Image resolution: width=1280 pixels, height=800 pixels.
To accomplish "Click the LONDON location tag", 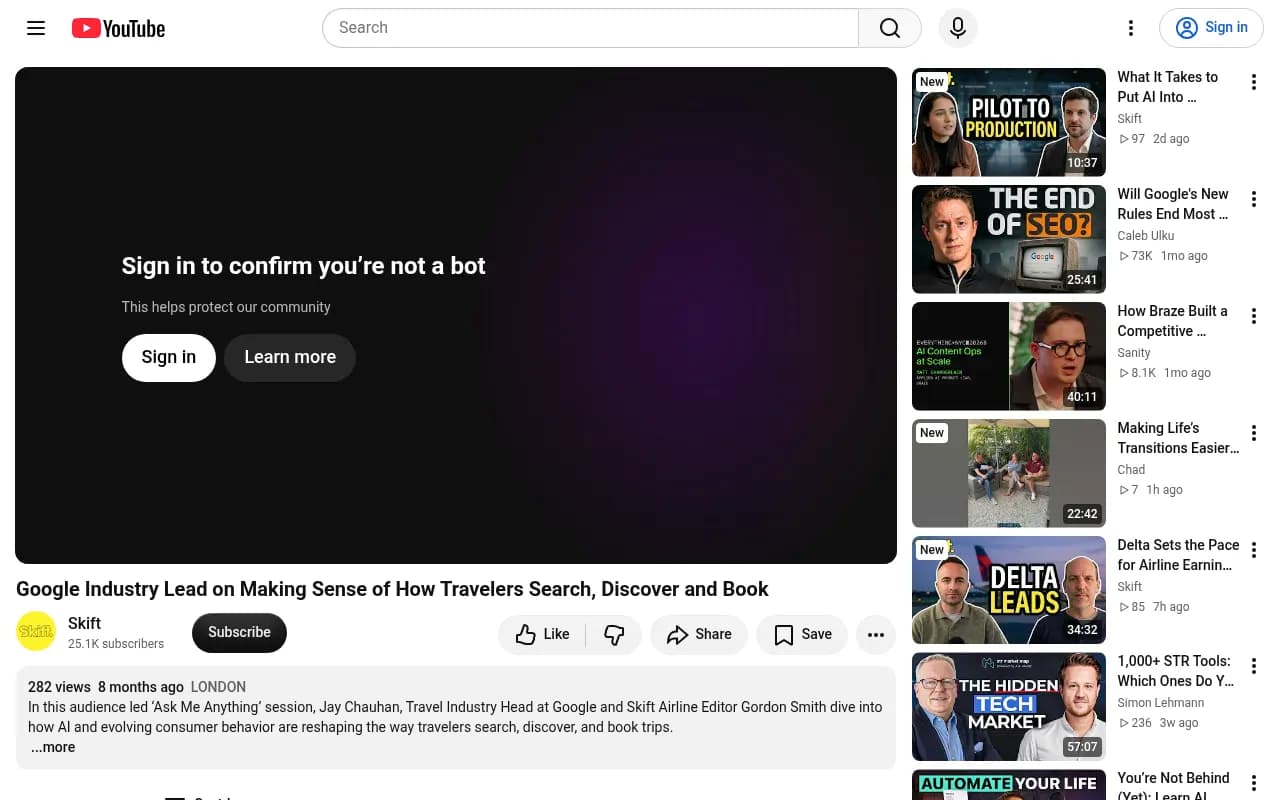I will click(x=218, y=687).
